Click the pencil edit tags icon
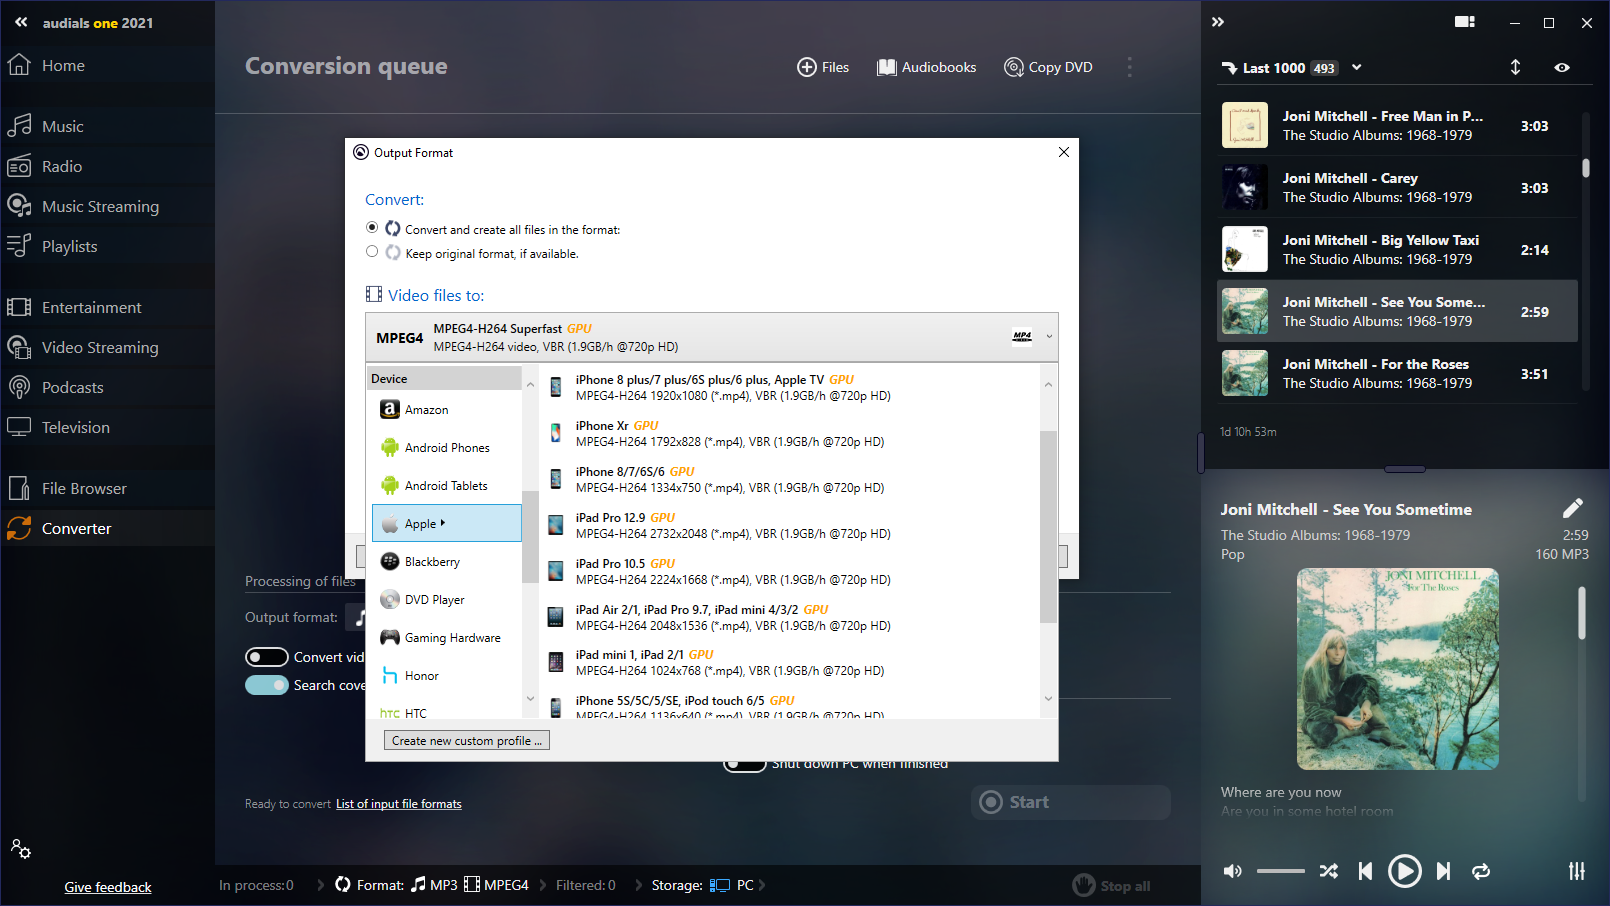The height and width of the screenshot is (906, 1610). [1572, 508]
